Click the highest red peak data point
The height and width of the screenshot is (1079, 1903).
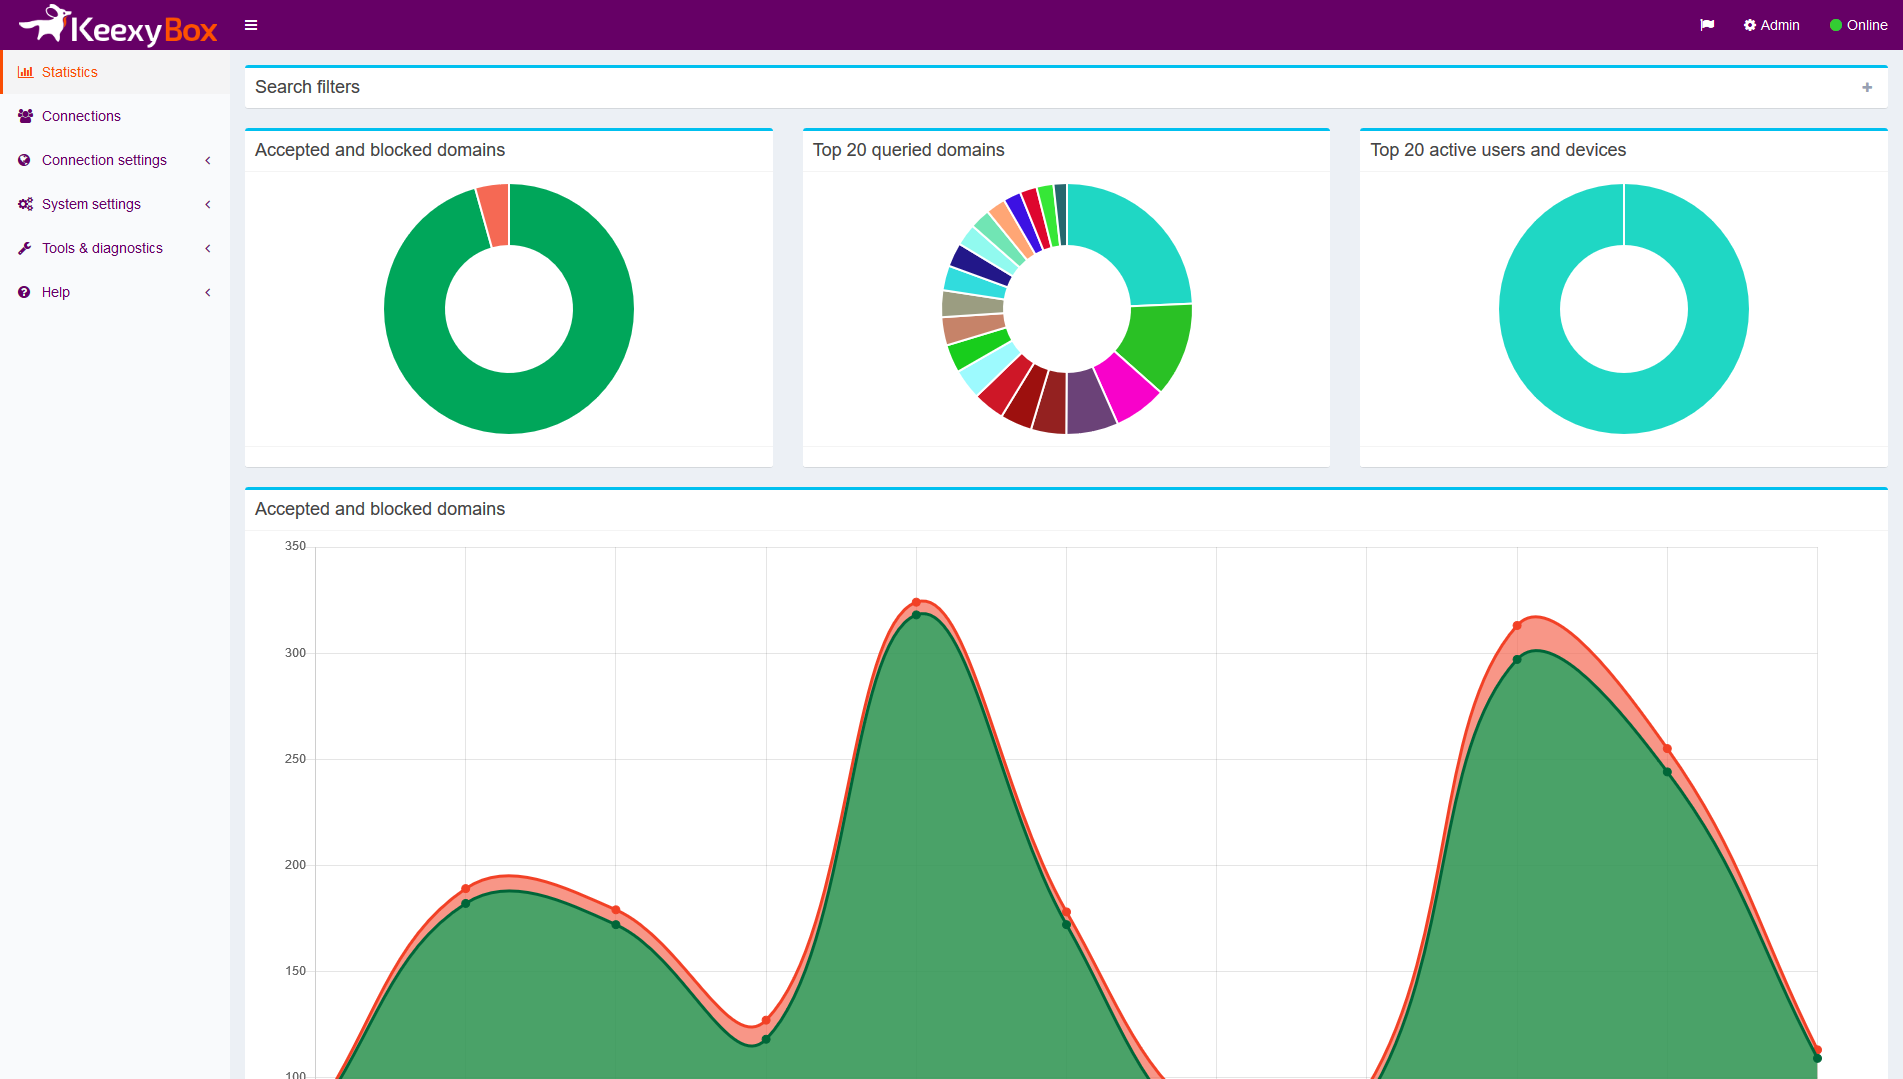click(x=916, y=602)
